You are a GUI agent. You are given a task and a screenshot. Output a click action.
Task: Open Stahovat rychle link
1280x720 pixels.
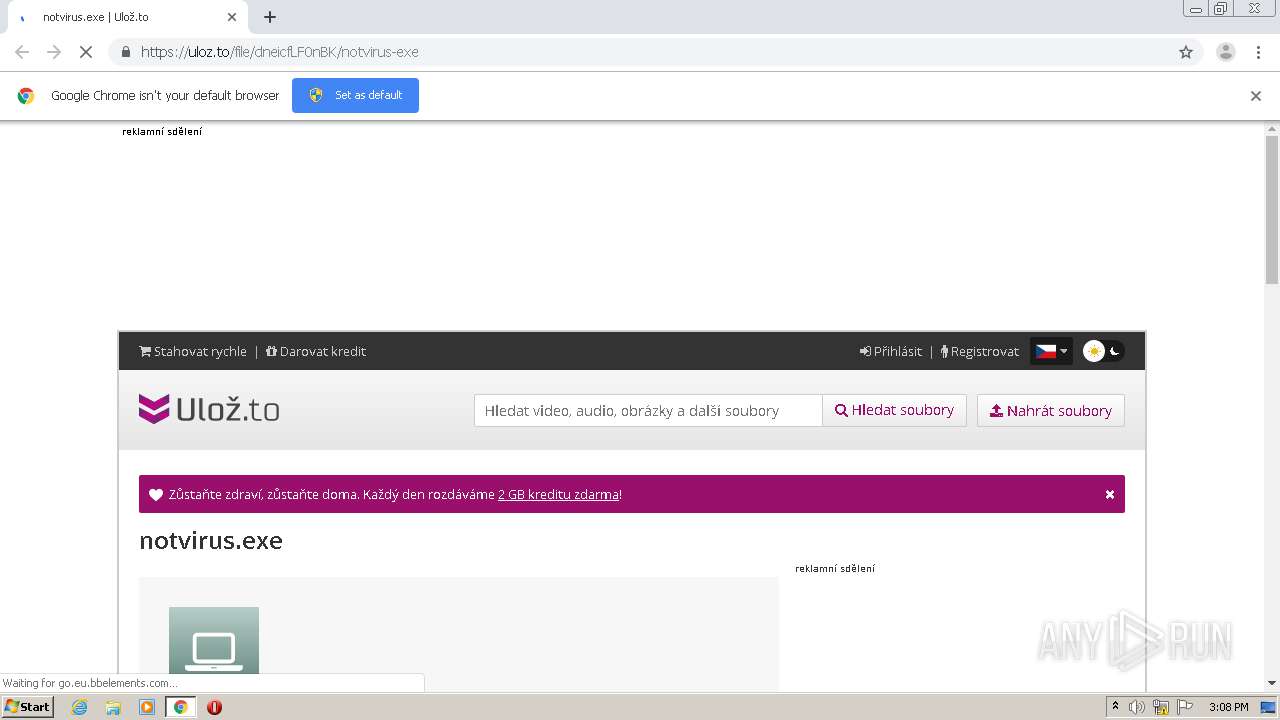point(193,351)
